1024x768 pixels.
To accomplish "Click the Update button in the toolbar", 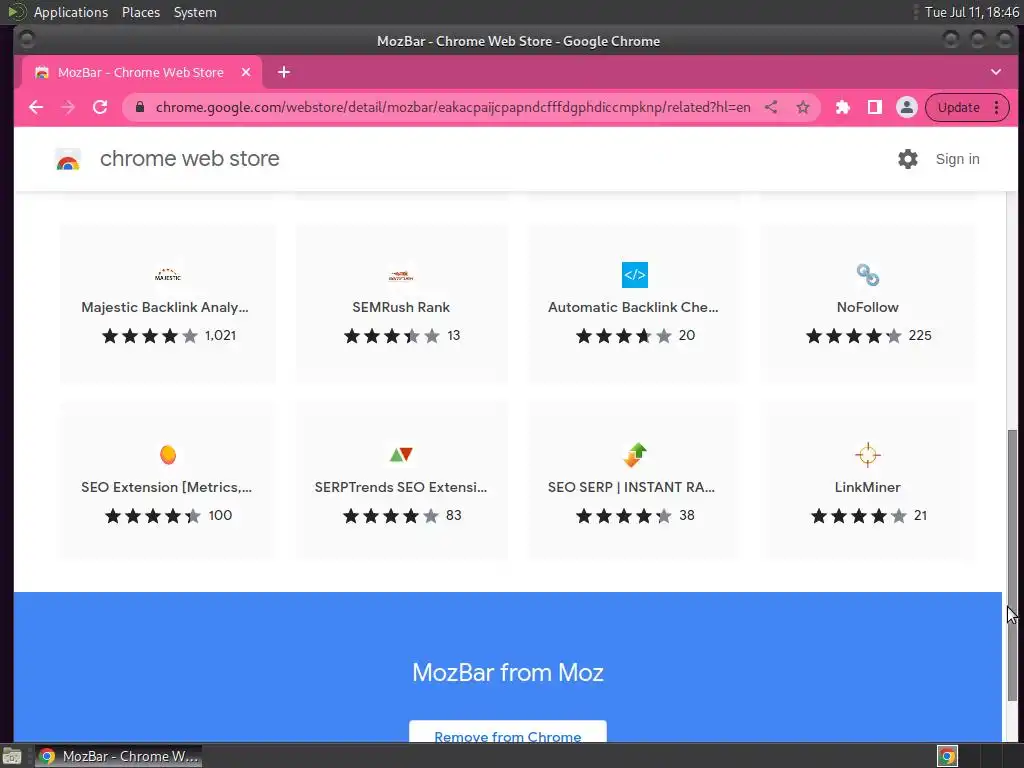I will (x=959, y=107).
